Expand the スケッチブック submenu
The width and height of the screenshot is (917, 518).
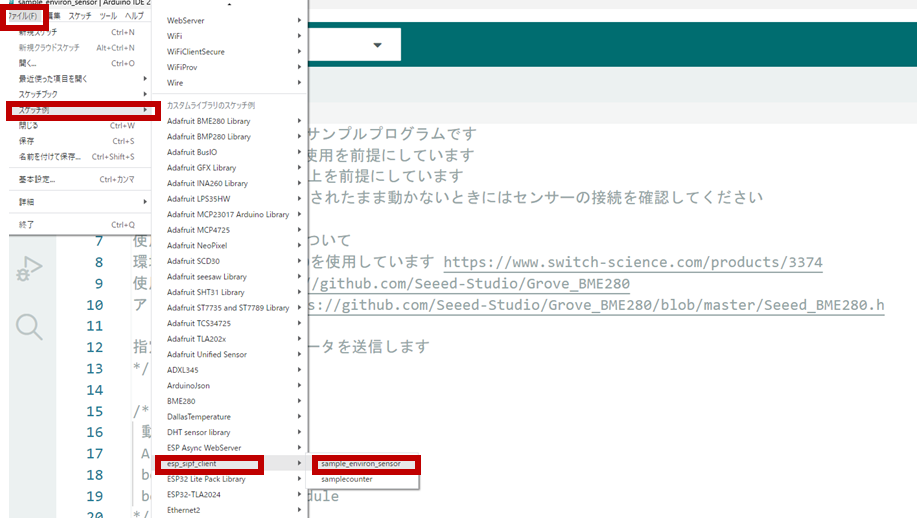coord(79,94)
